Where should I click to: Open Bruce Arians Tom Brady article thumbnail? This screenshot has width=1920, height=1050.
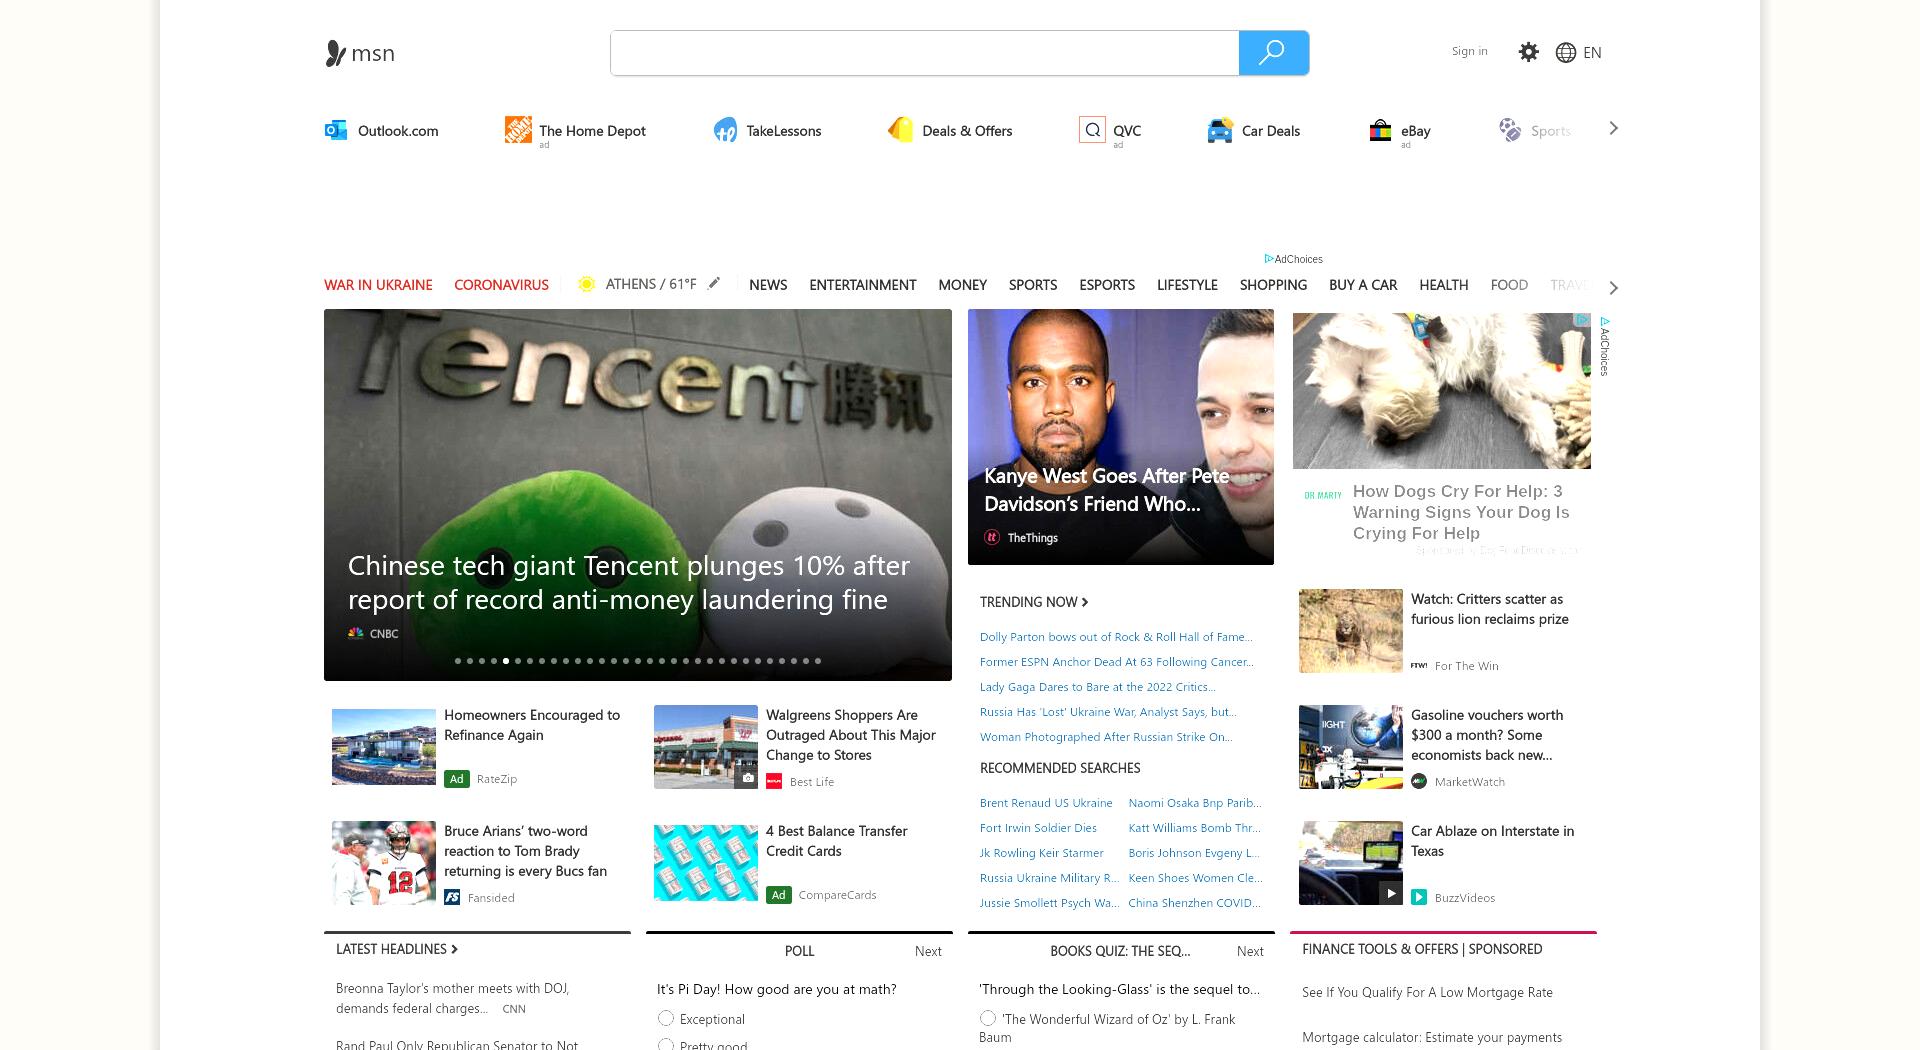(384, 863)
